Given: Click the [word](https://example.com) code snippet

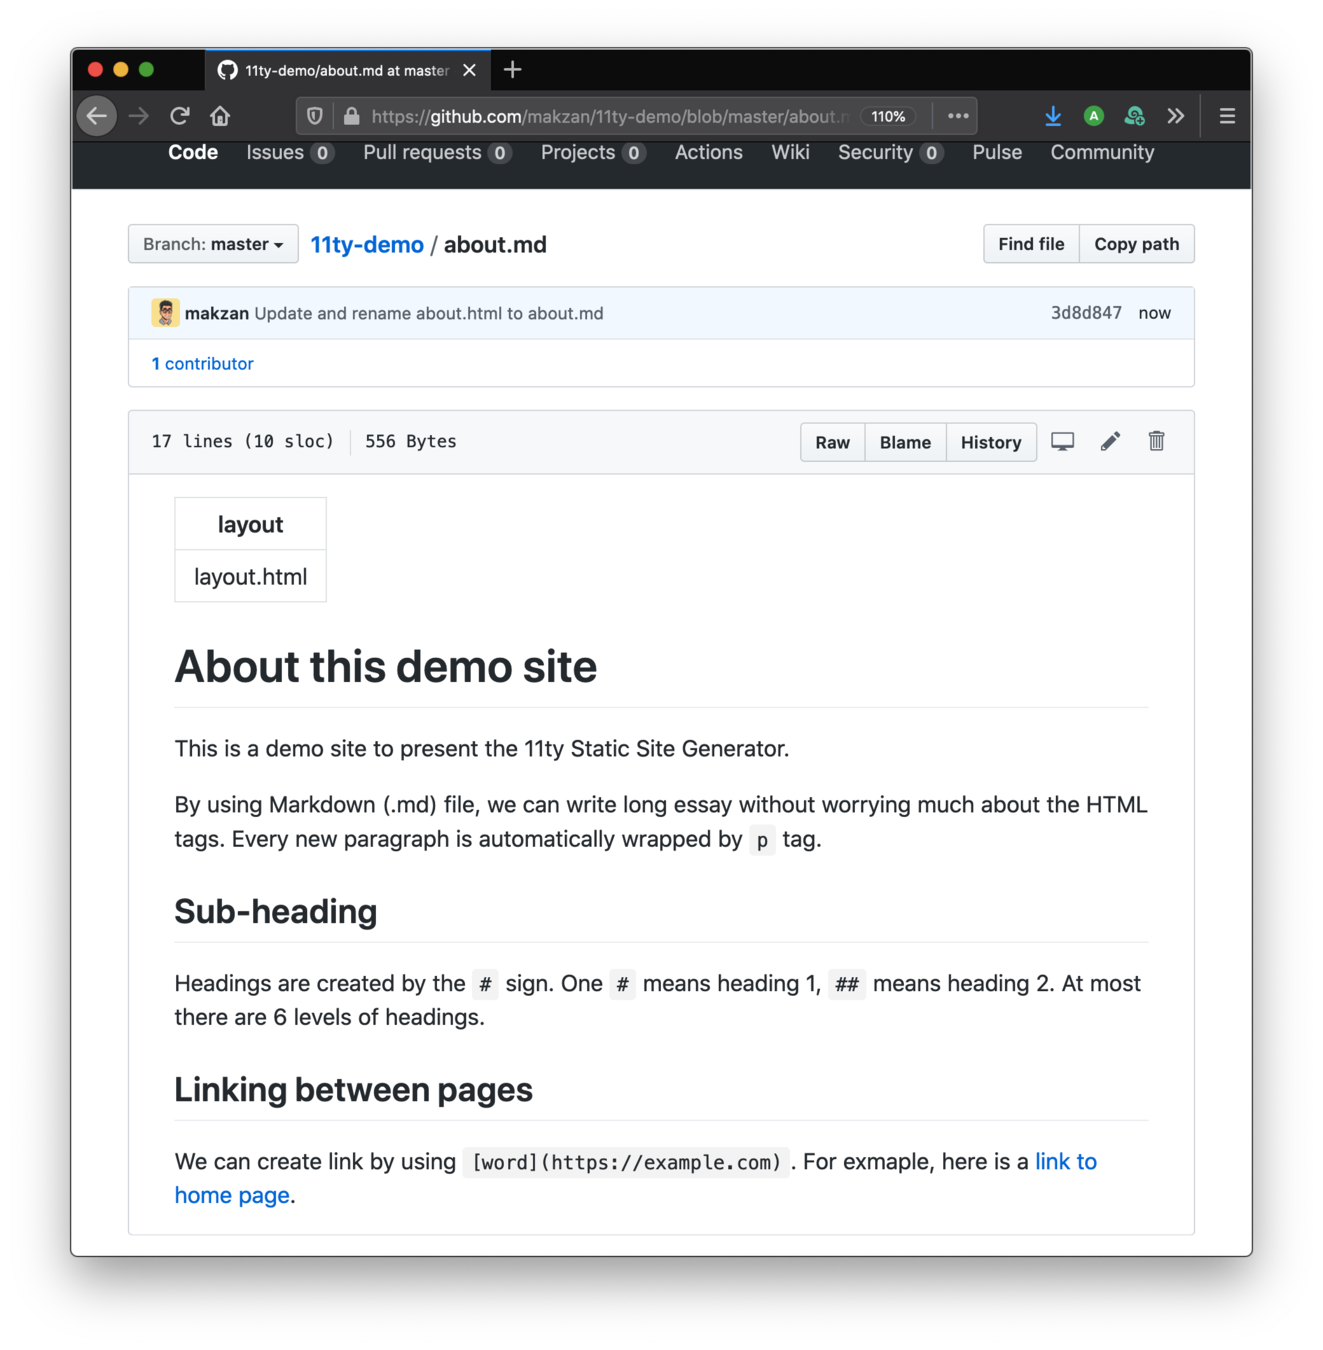Looking at the screenshot, I should point(626,1162).
